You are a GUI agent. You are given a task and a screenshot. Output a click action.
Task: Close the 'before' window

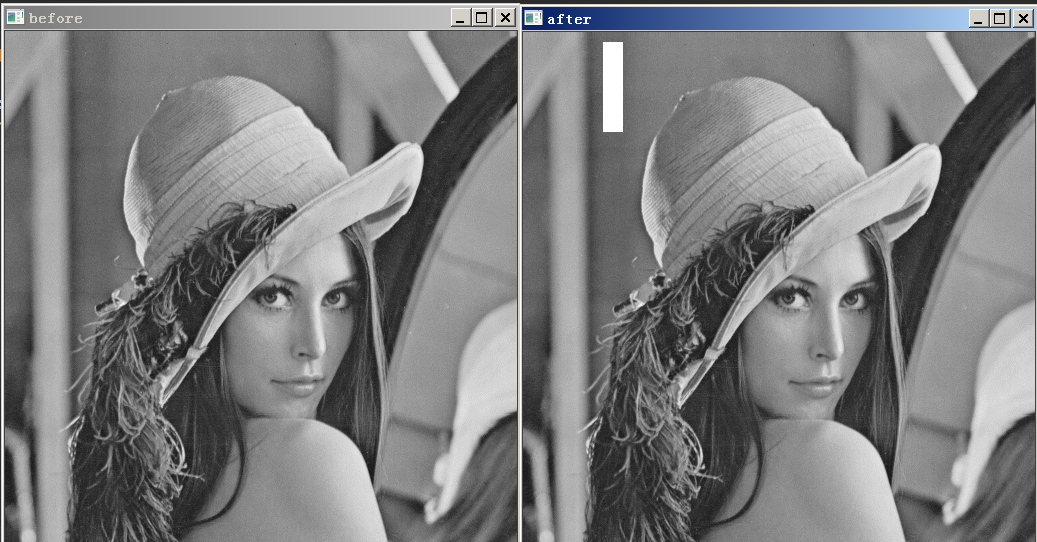(505, 18)
